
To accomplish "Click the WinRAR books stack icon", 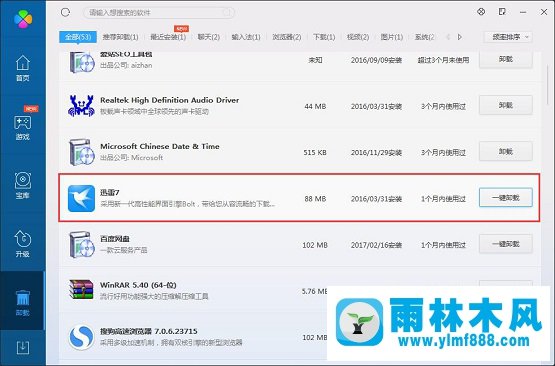I will click(81, 290).
